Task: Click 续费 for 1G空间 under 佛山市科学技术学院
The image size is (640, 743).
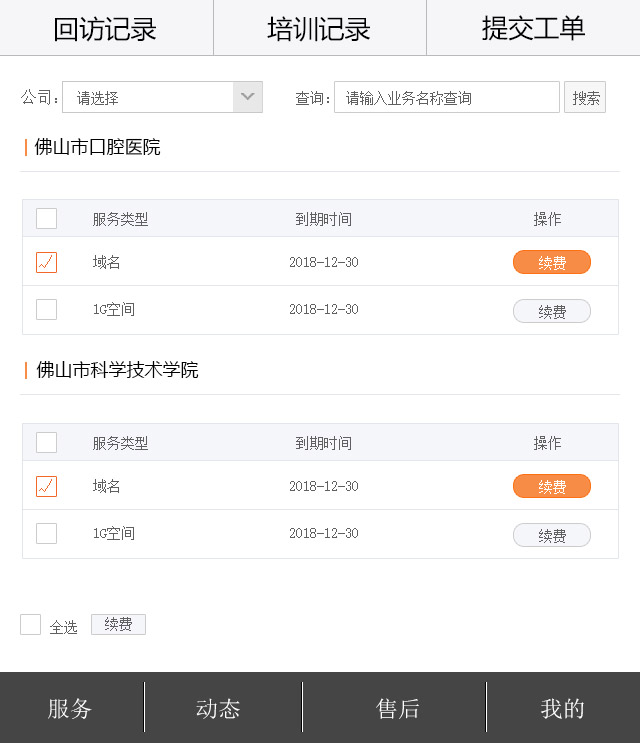Action: coord(551,535)
